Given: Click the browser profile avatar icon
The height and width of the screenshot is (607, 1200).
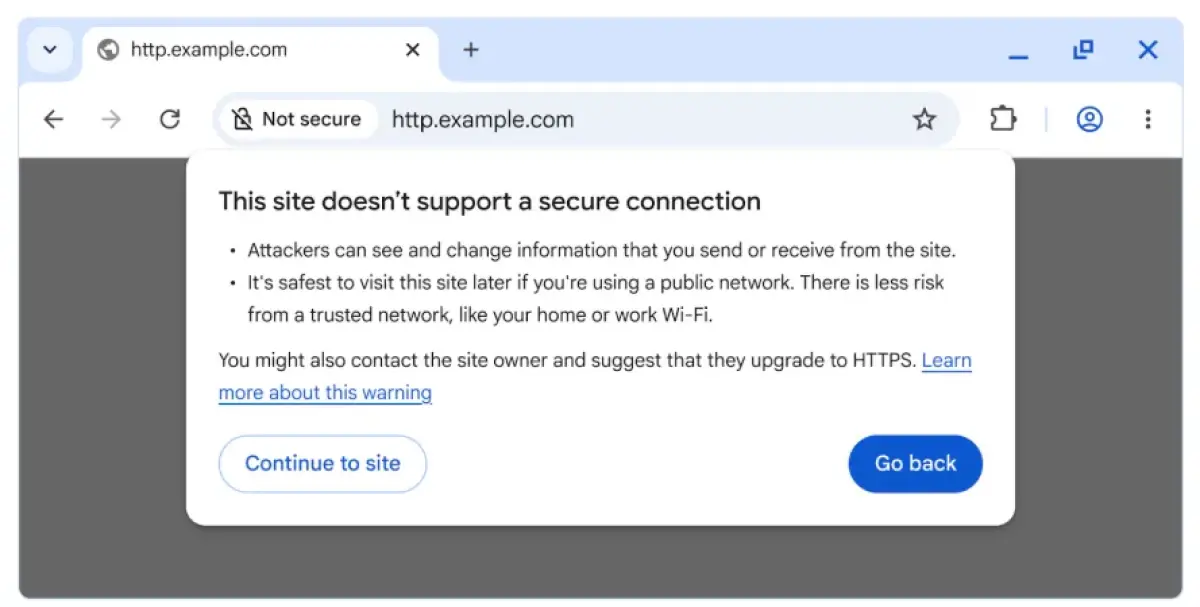Looking at the screenshot, I should 1089,119.
